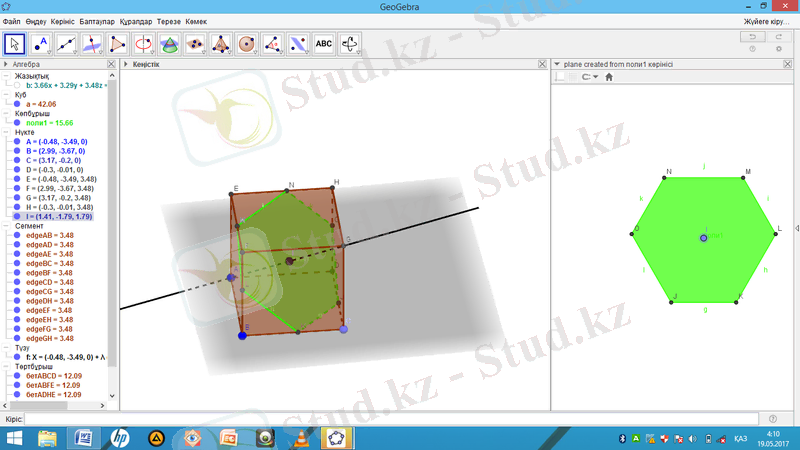Viewport: 800px width, 450px height.
Task: Collapse the Сегмент category
Action: point(7,226)
